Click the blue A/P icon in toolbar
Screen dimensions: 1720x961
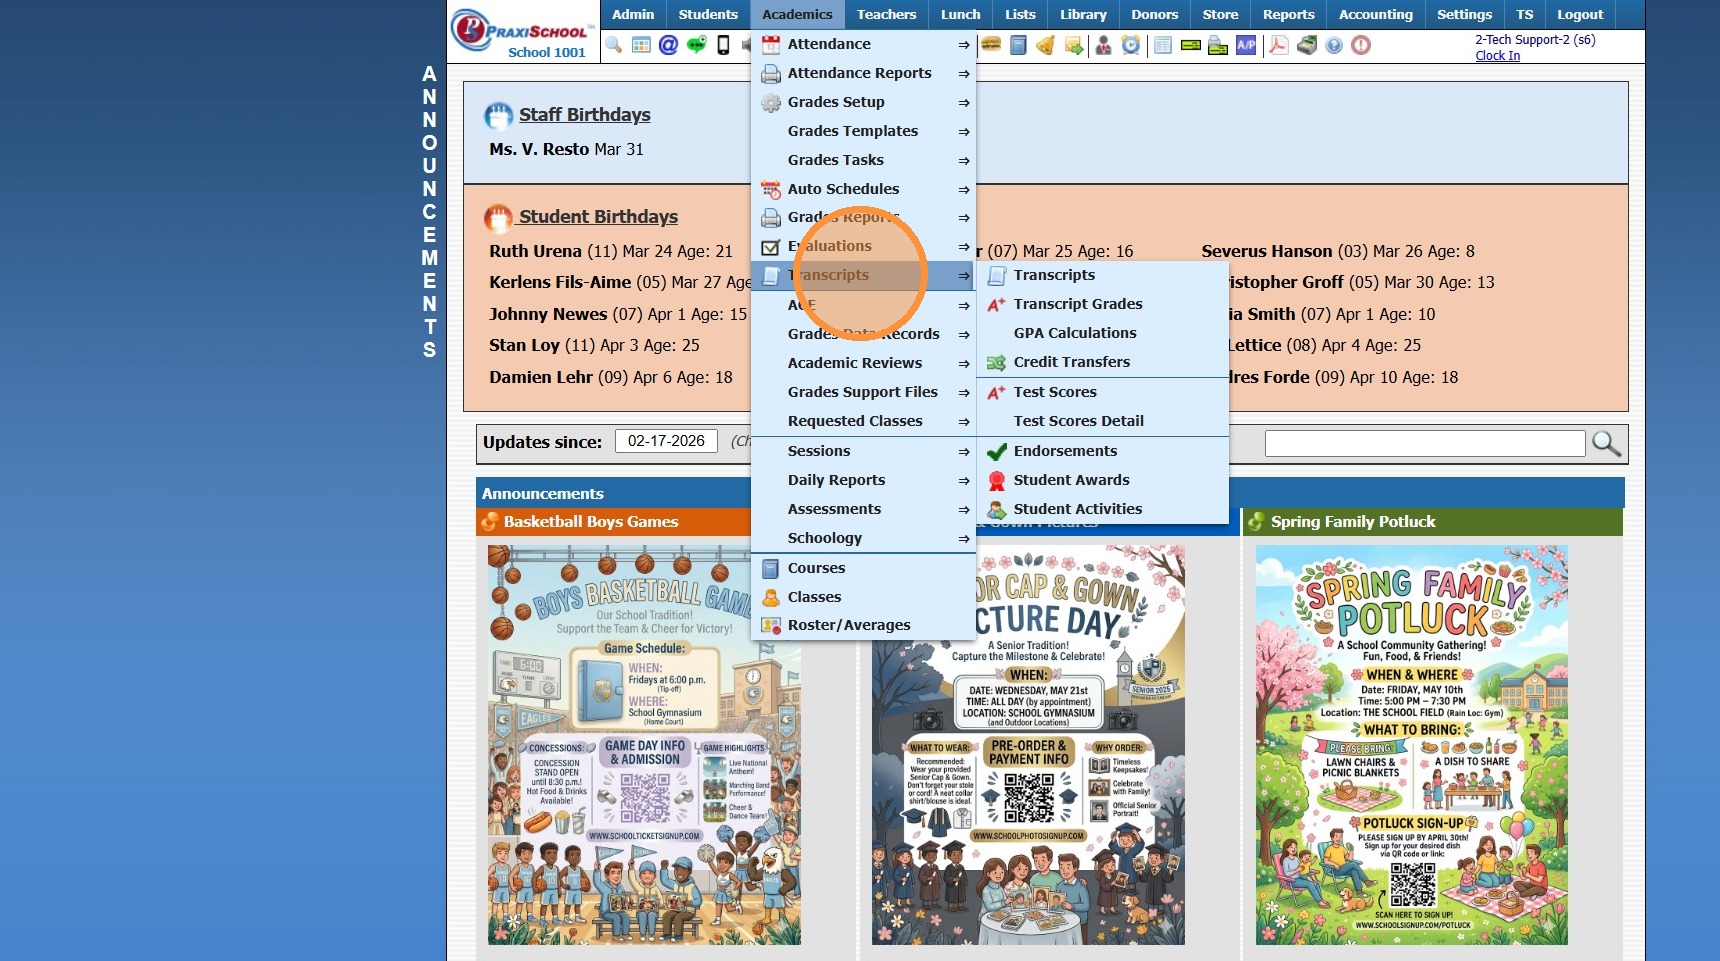point(1246,45)
